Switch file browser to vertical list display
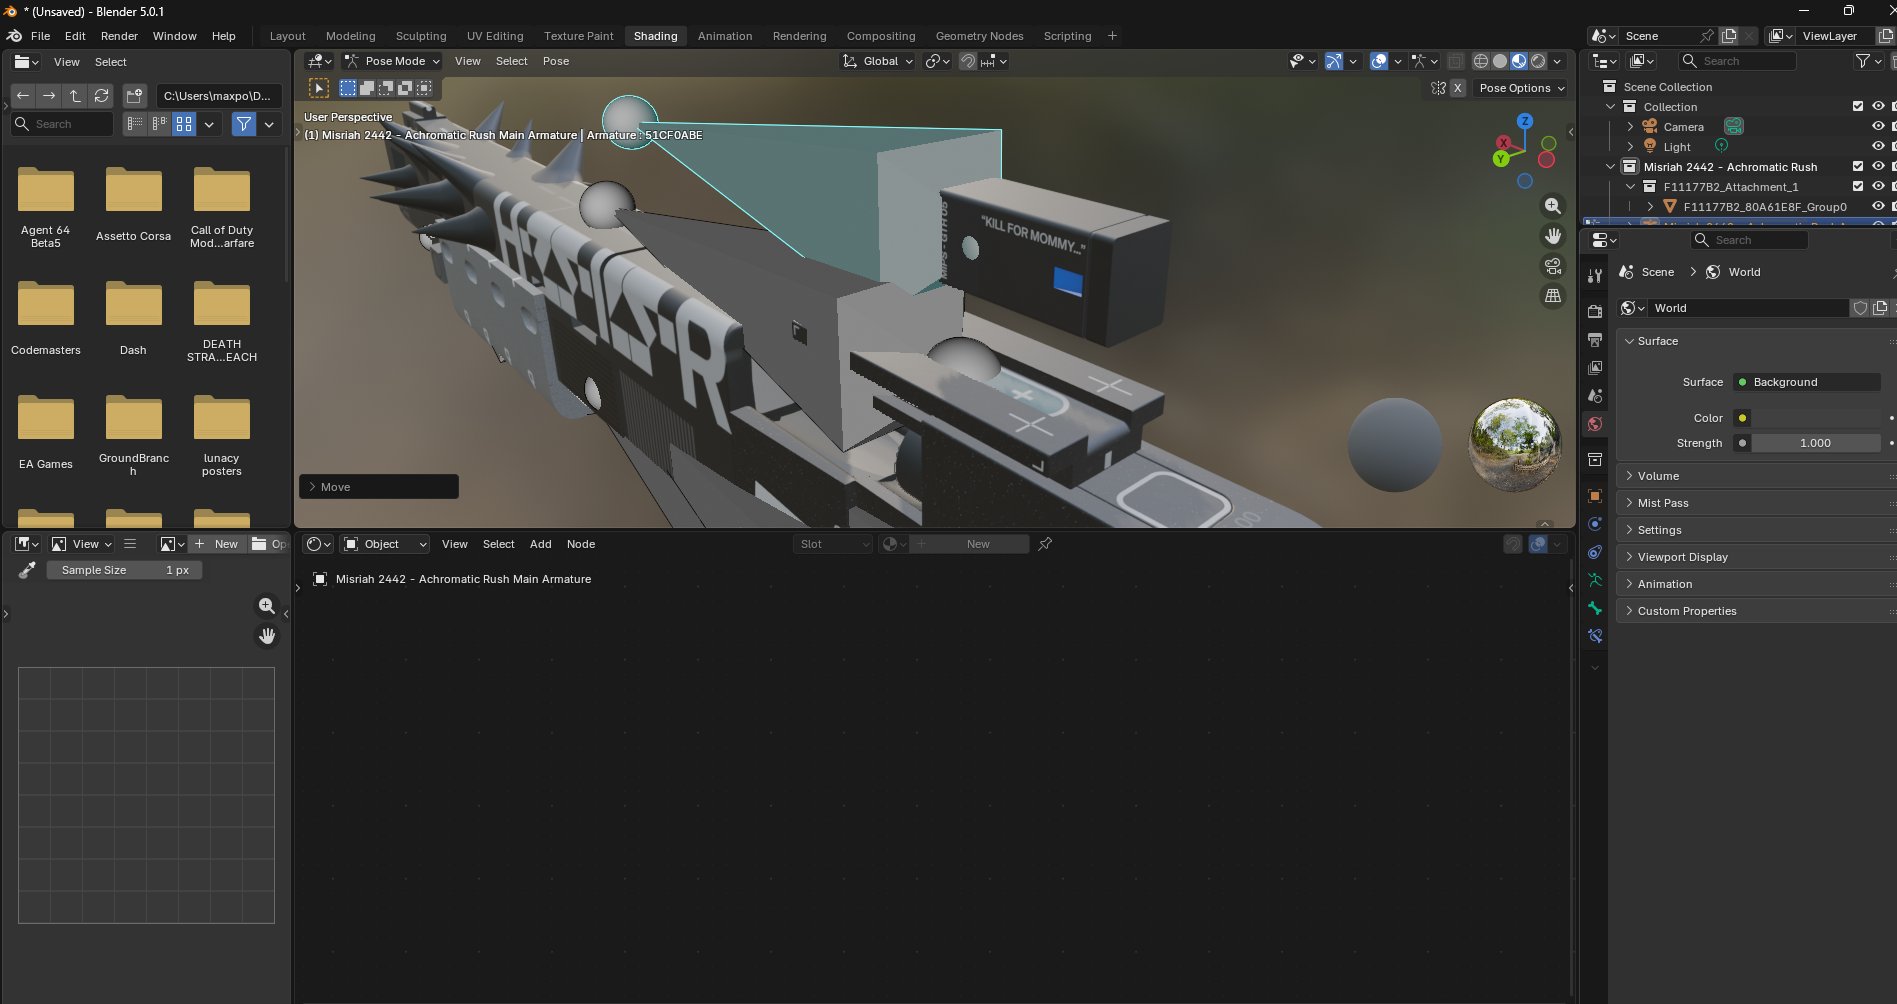This screenshot has height=1004, width=1897. [x=134, y=124]
